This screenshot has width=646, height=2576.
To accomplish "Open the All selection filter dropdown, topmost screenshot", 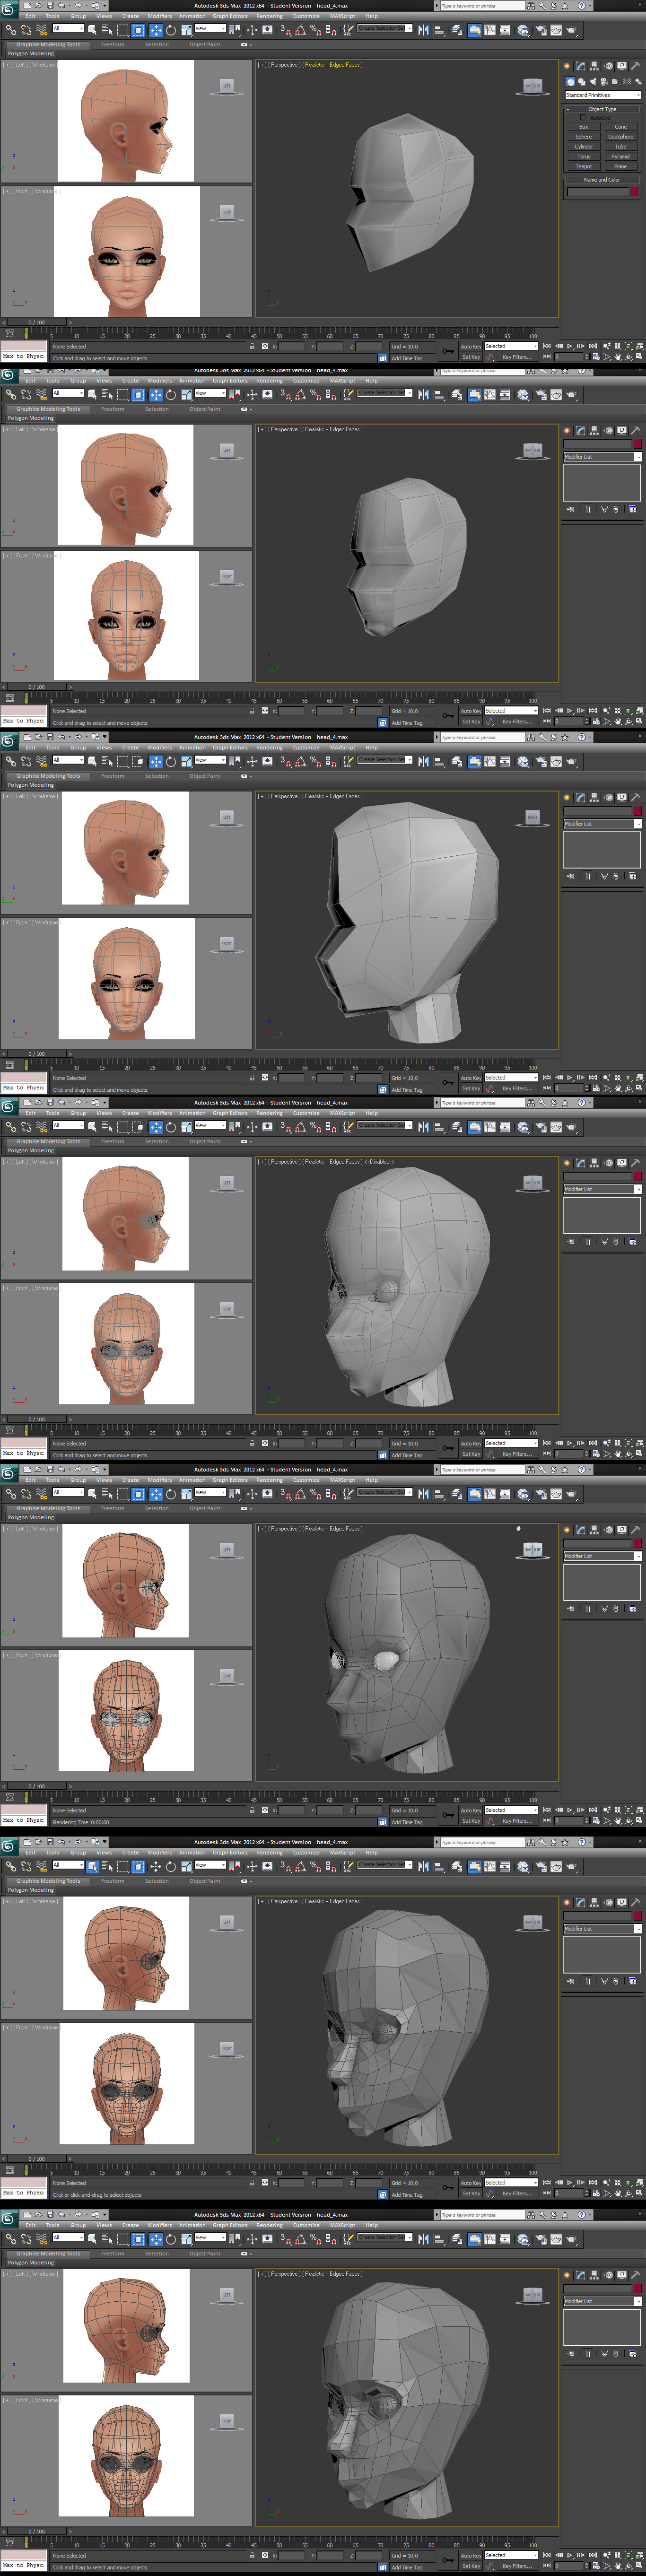I will click(x=68, y=29).
